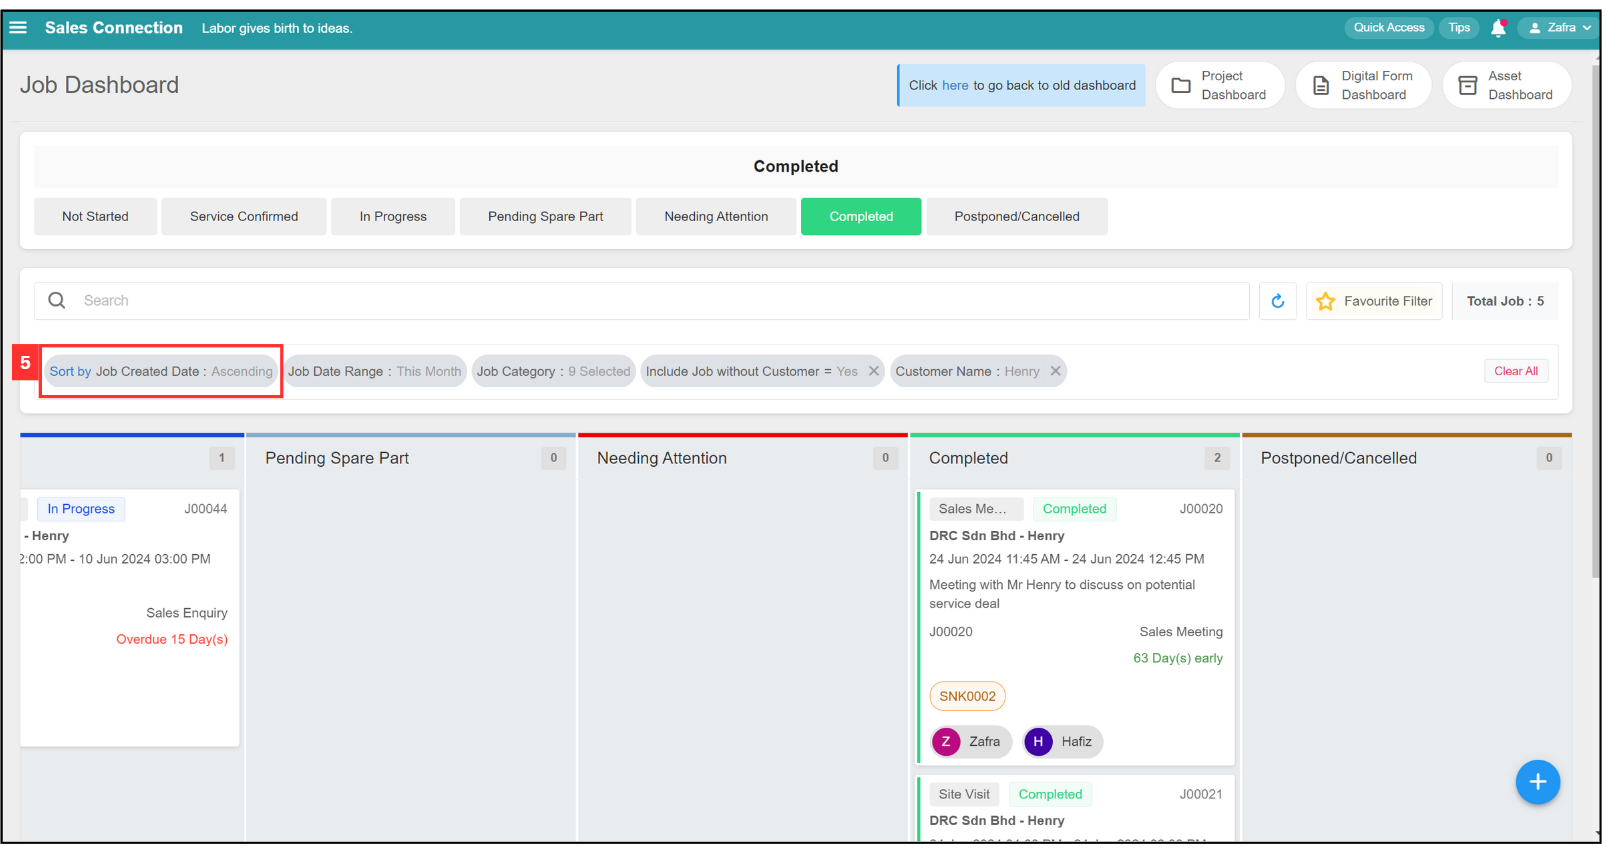Open the Sort by Job Created Date filter
Screen dimensions: 1607x850
pyautogui.click(x=161, y=371)
